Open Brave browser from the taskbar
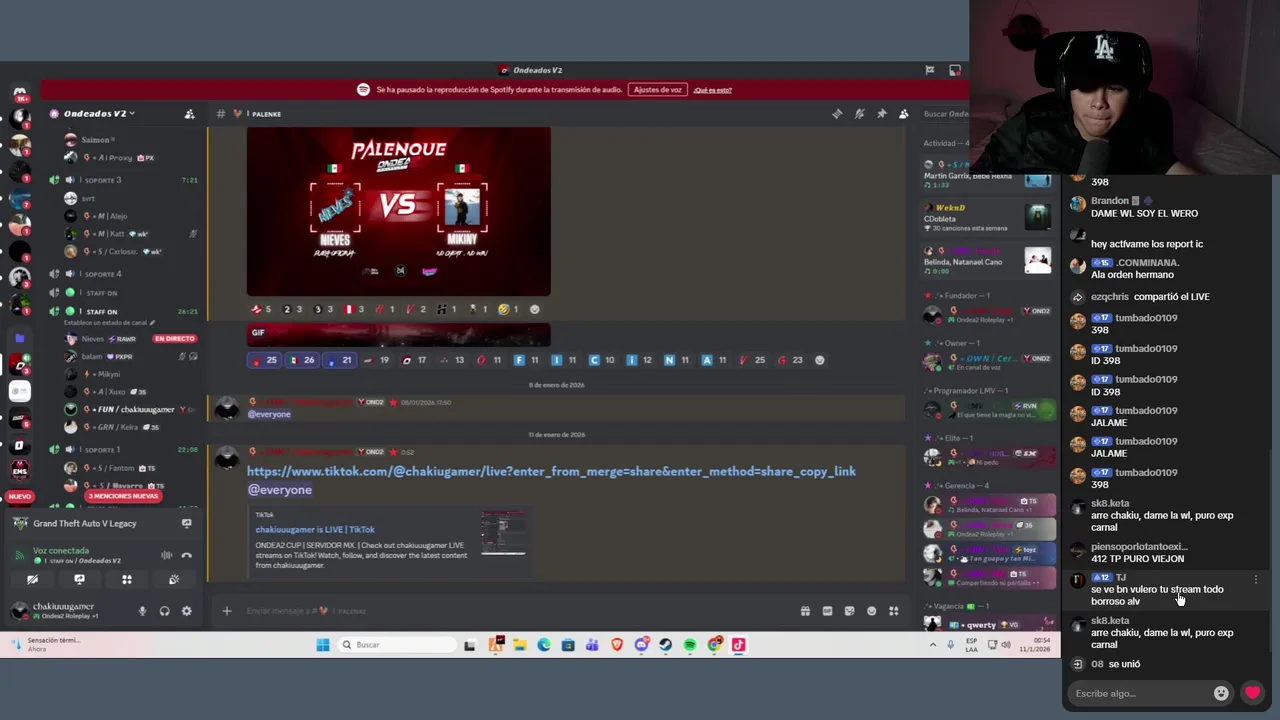Screen dimensions: 1280x720 (616, 645)
